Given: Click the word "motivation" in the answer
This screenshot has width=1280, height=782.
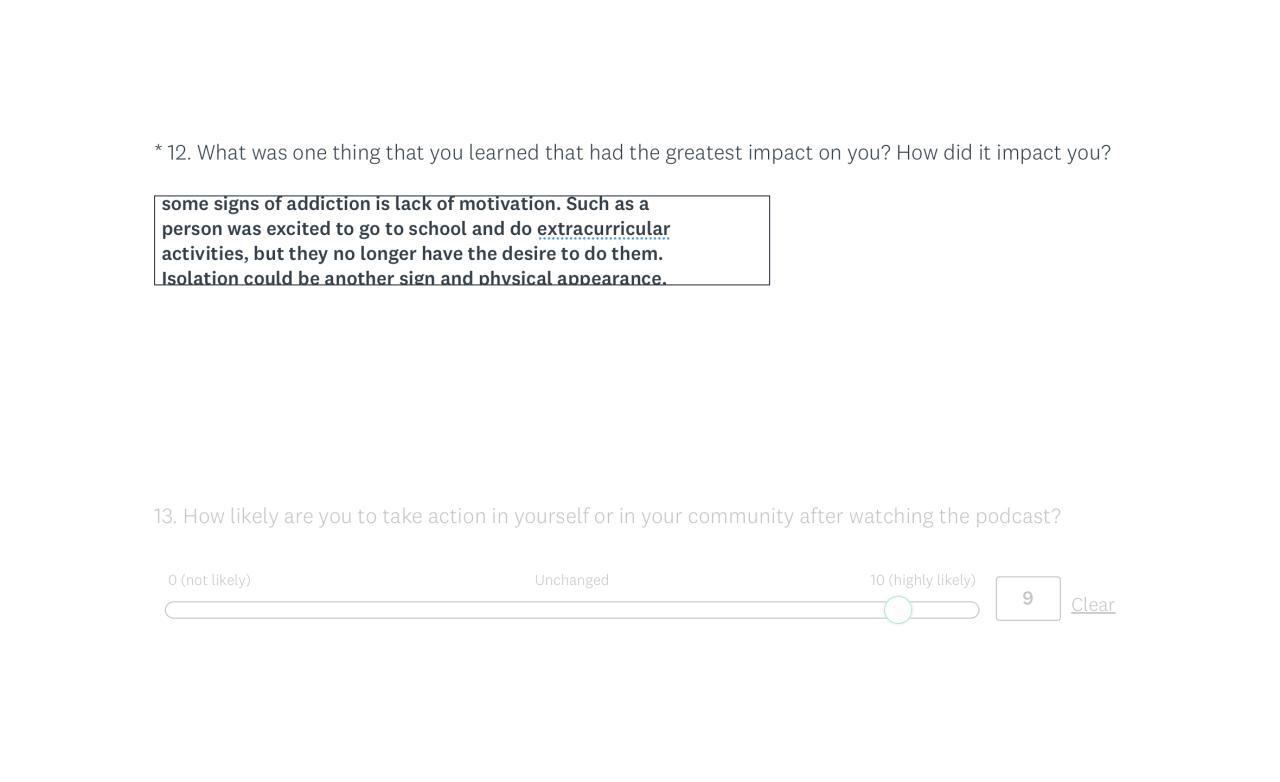Looking at the screenshot, I should 508,204.
